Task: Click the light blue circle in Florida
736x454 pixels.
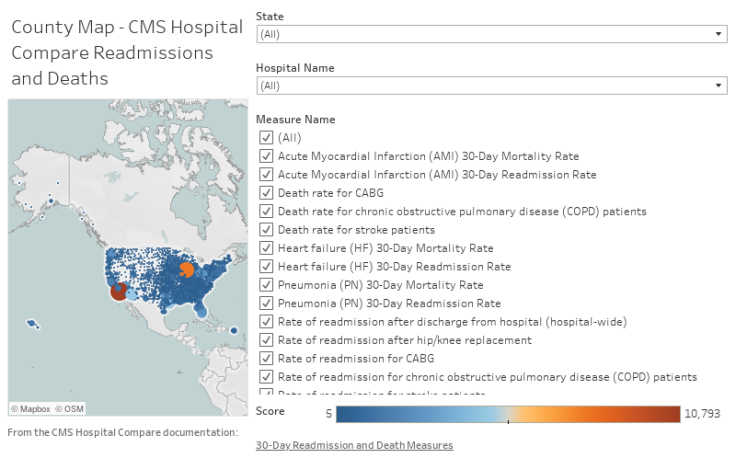Action: coord(203,311)
